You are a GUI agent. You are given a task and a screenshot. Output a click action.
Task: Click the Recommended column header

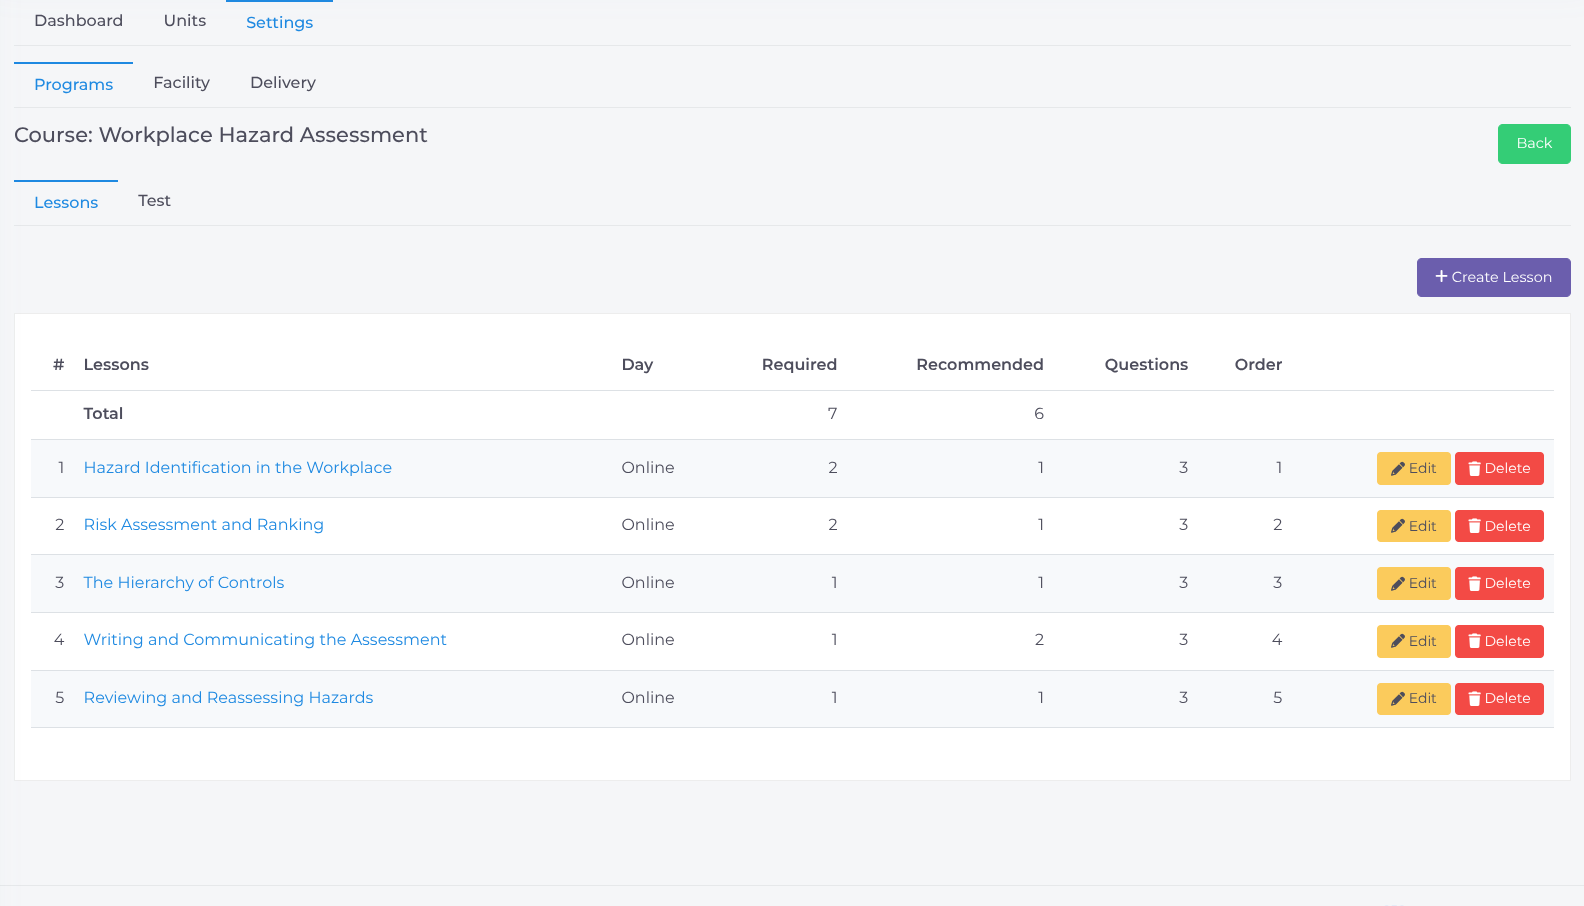(980, 365)
